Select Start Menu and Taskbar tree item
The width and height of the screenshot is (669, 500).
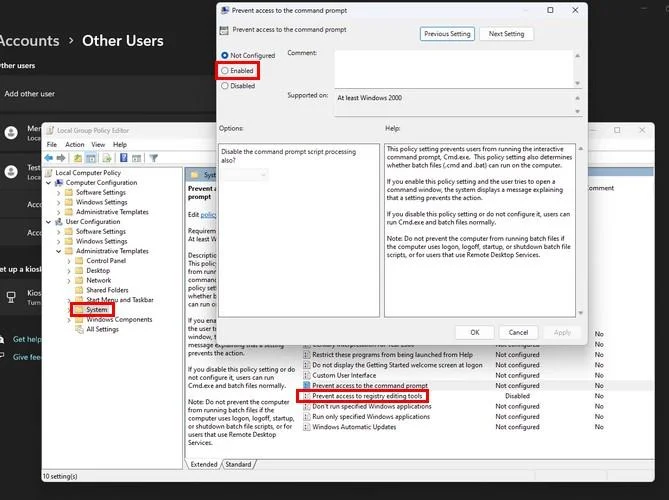pyautogui.click(x=120, y=300)
